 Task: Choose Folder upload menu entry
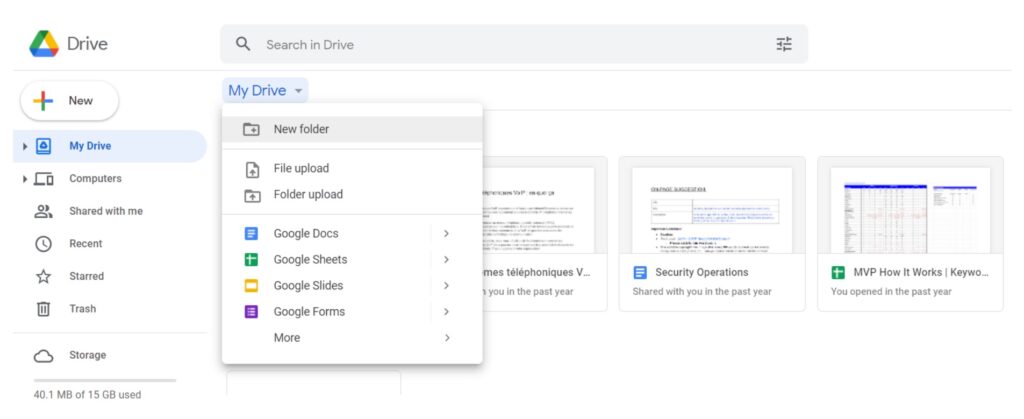(x=308, y=194)
